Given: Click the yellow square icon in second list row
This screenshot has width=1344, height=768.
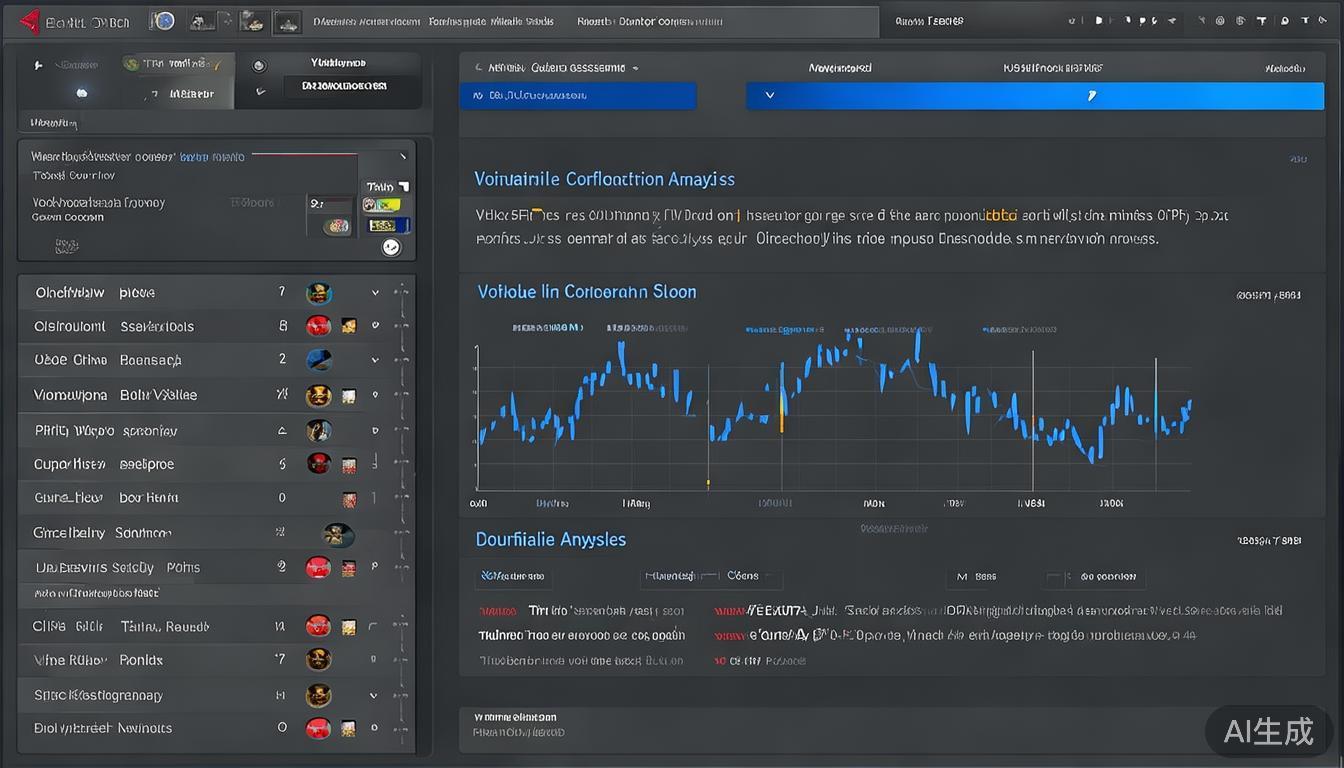Looking at the screenshot, I should click(349, 326).
